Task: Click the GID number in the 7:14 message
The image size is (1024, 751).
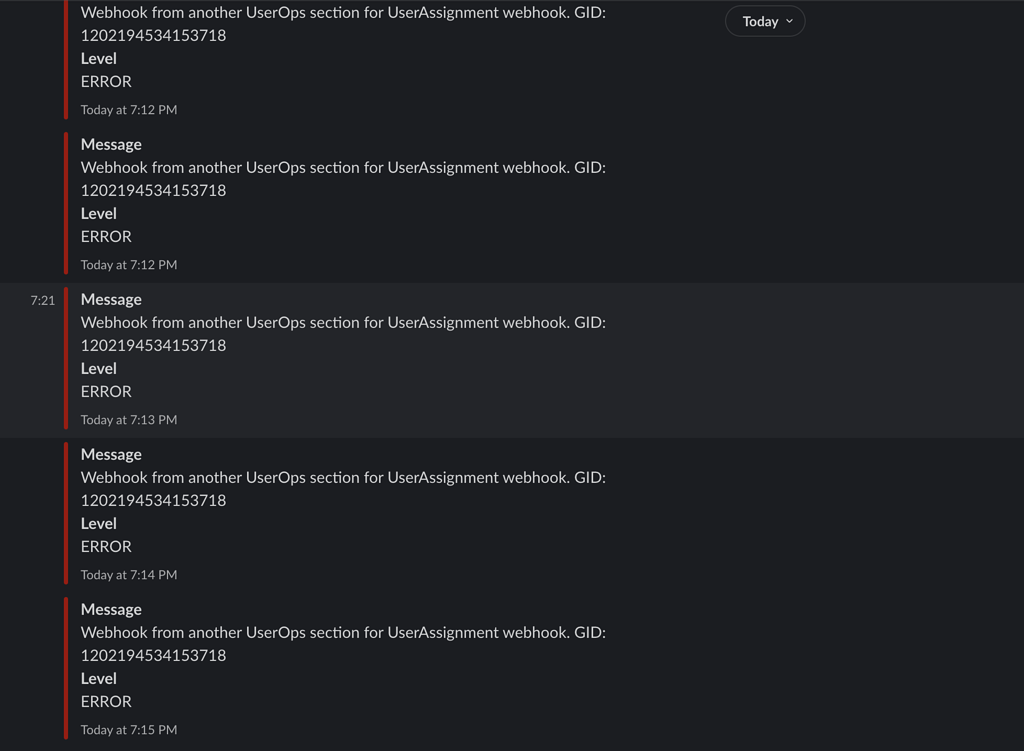Action: coord(153,500)
